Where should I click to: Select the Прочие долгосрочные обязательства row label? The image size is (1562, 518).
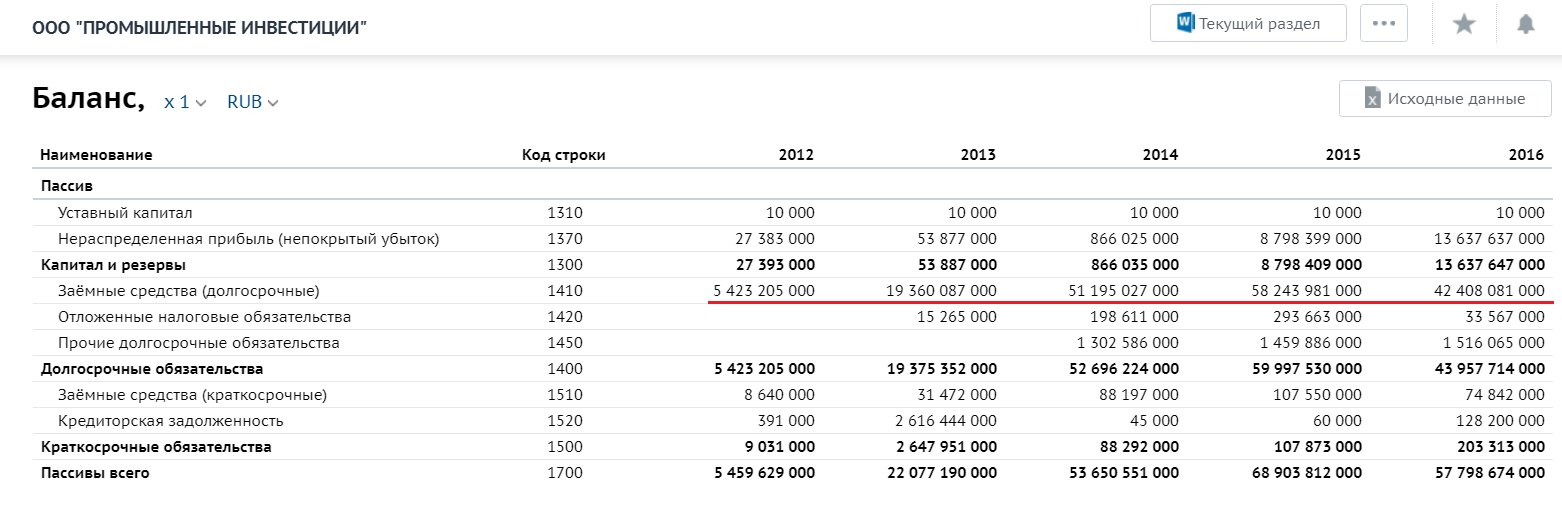point(199,343)
